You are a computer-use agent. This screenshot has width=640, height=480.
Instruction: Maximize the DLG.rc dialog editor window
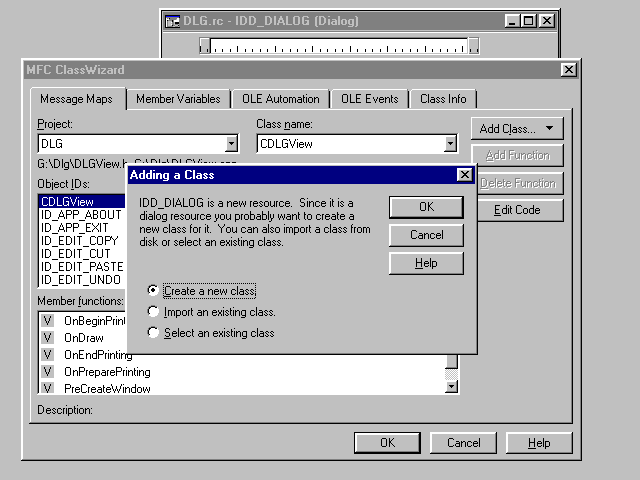[528, 20]
